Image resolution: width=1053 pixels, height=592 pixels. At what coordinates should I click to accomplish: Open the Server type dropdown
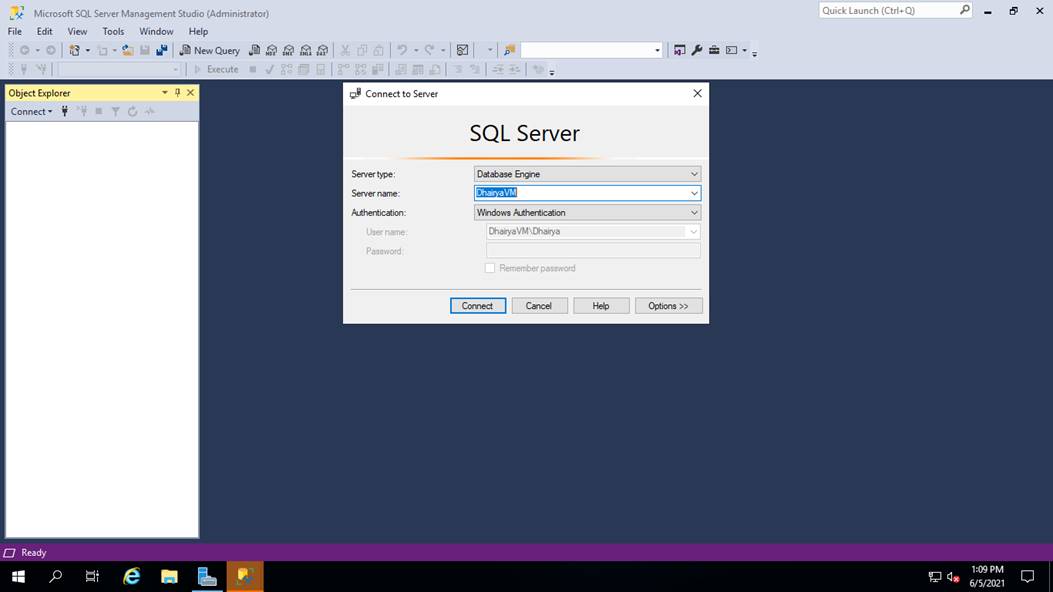click(694, 173)
